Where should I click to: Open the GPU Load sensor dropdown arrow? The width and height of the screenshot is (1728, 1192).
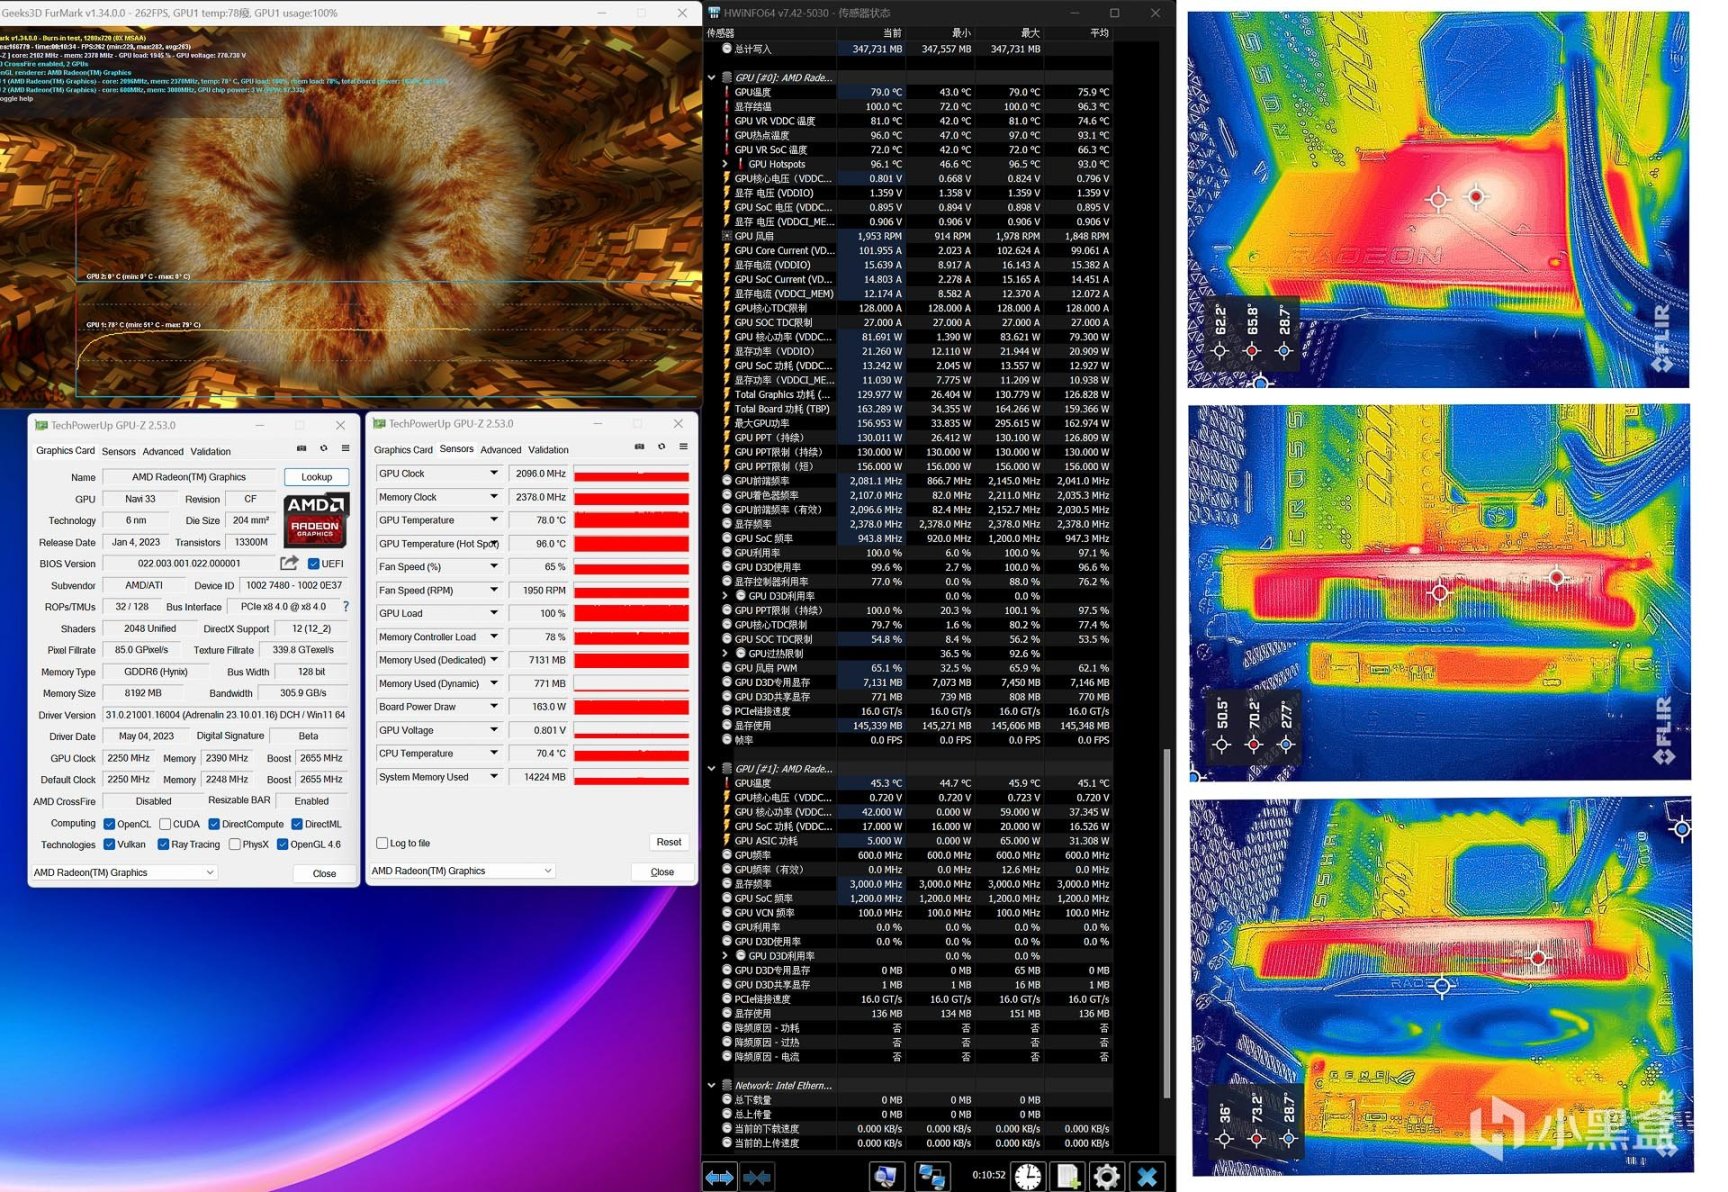[493, 613]
